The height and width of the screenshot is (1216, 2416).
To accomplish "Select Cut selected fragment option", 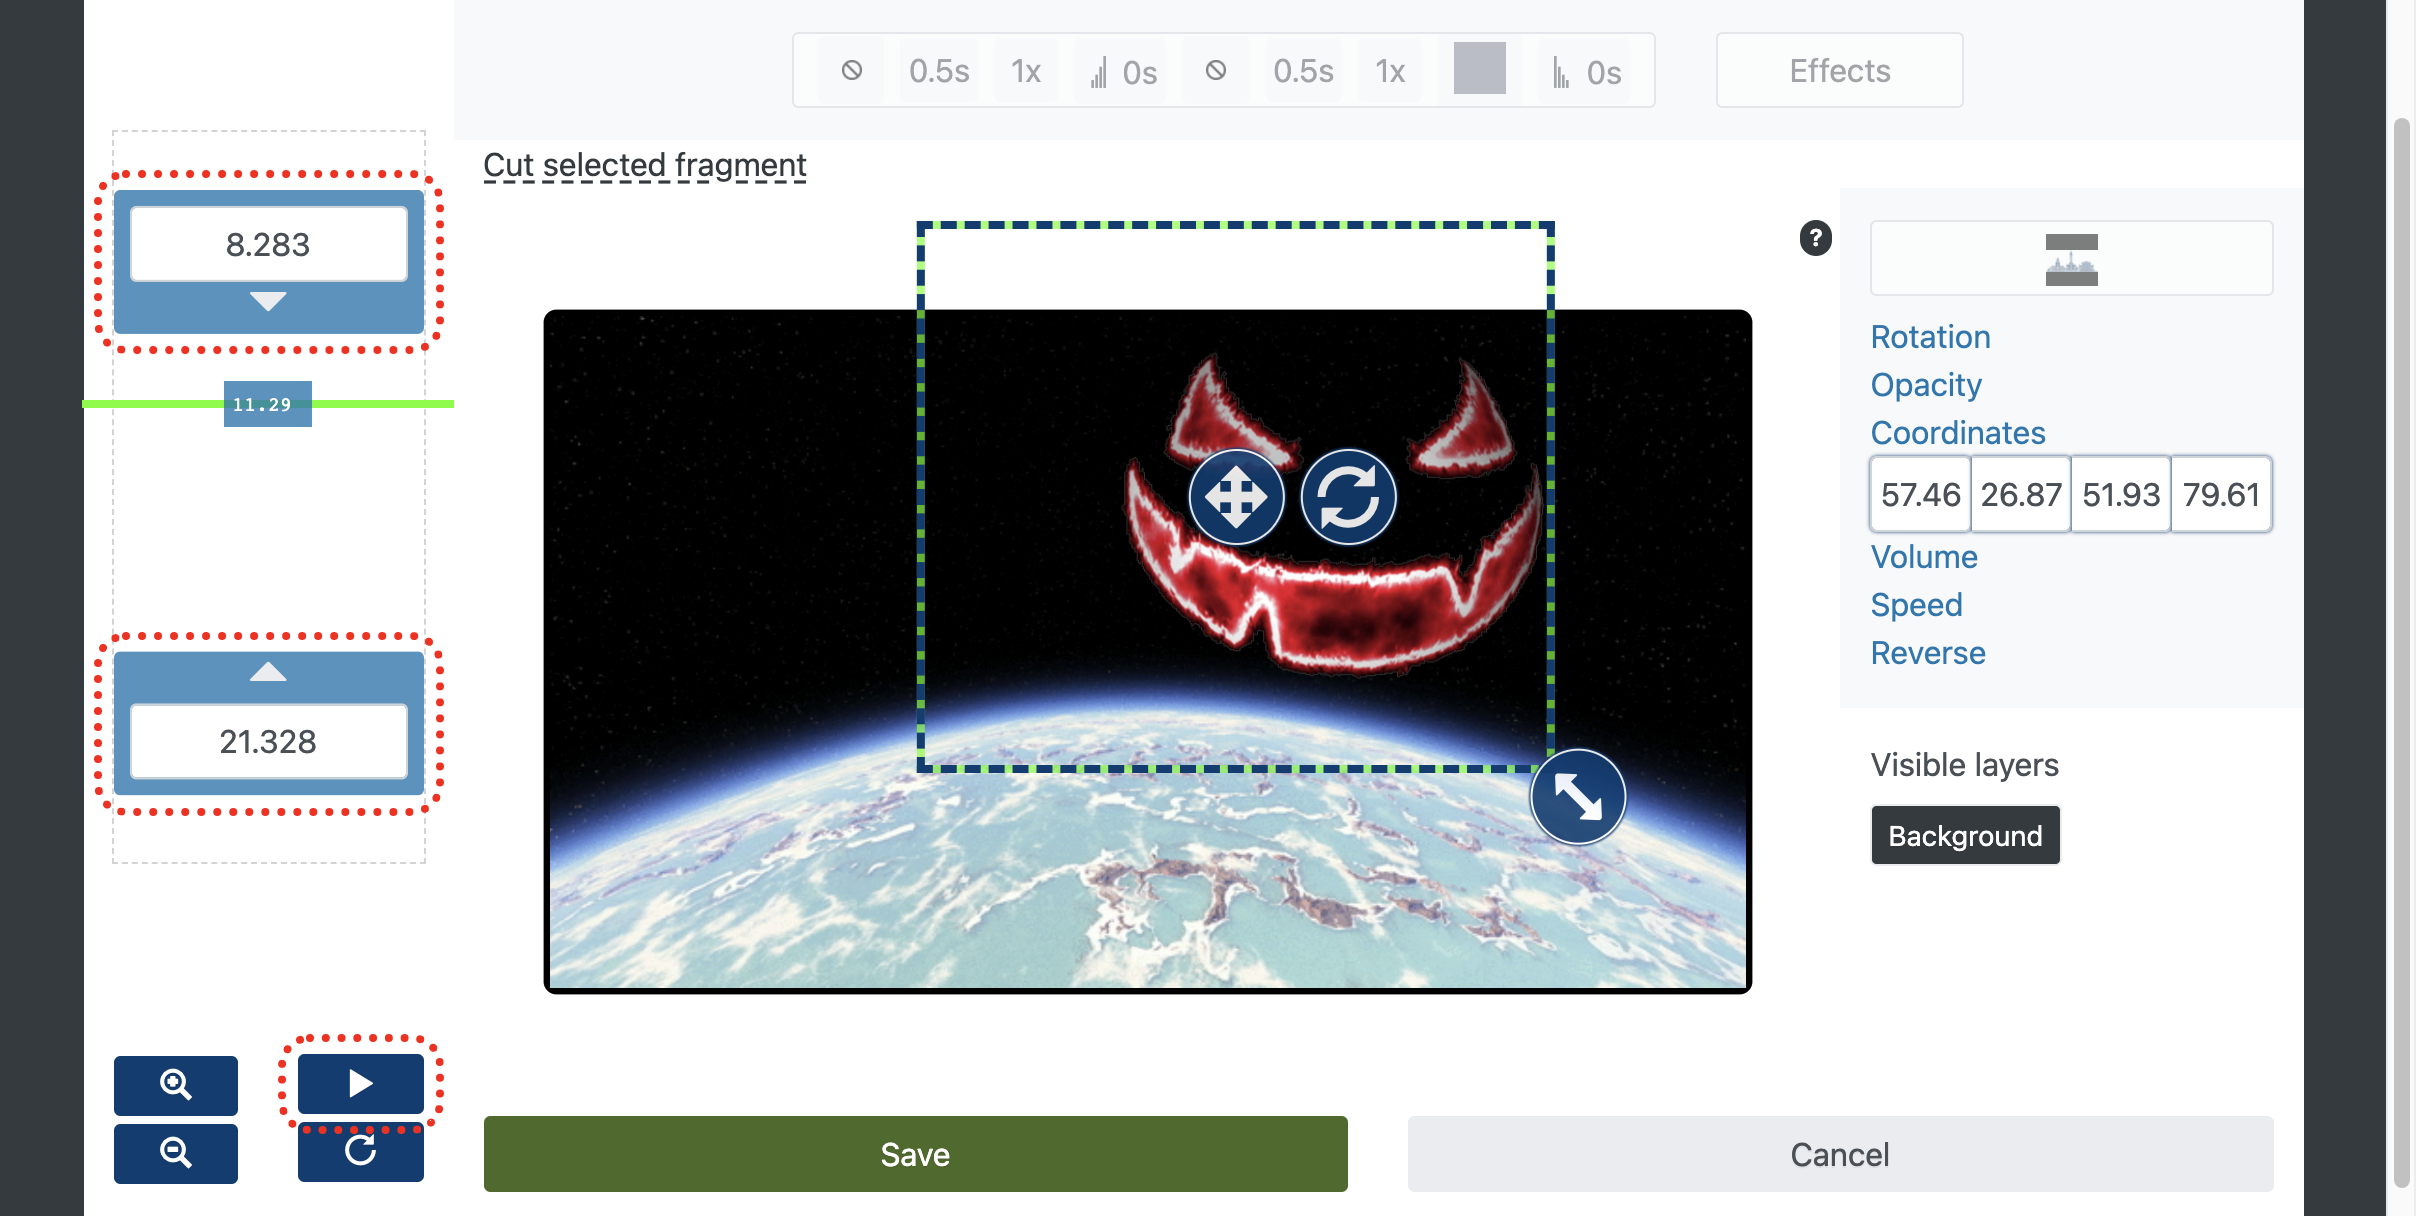I will point(645,164).
